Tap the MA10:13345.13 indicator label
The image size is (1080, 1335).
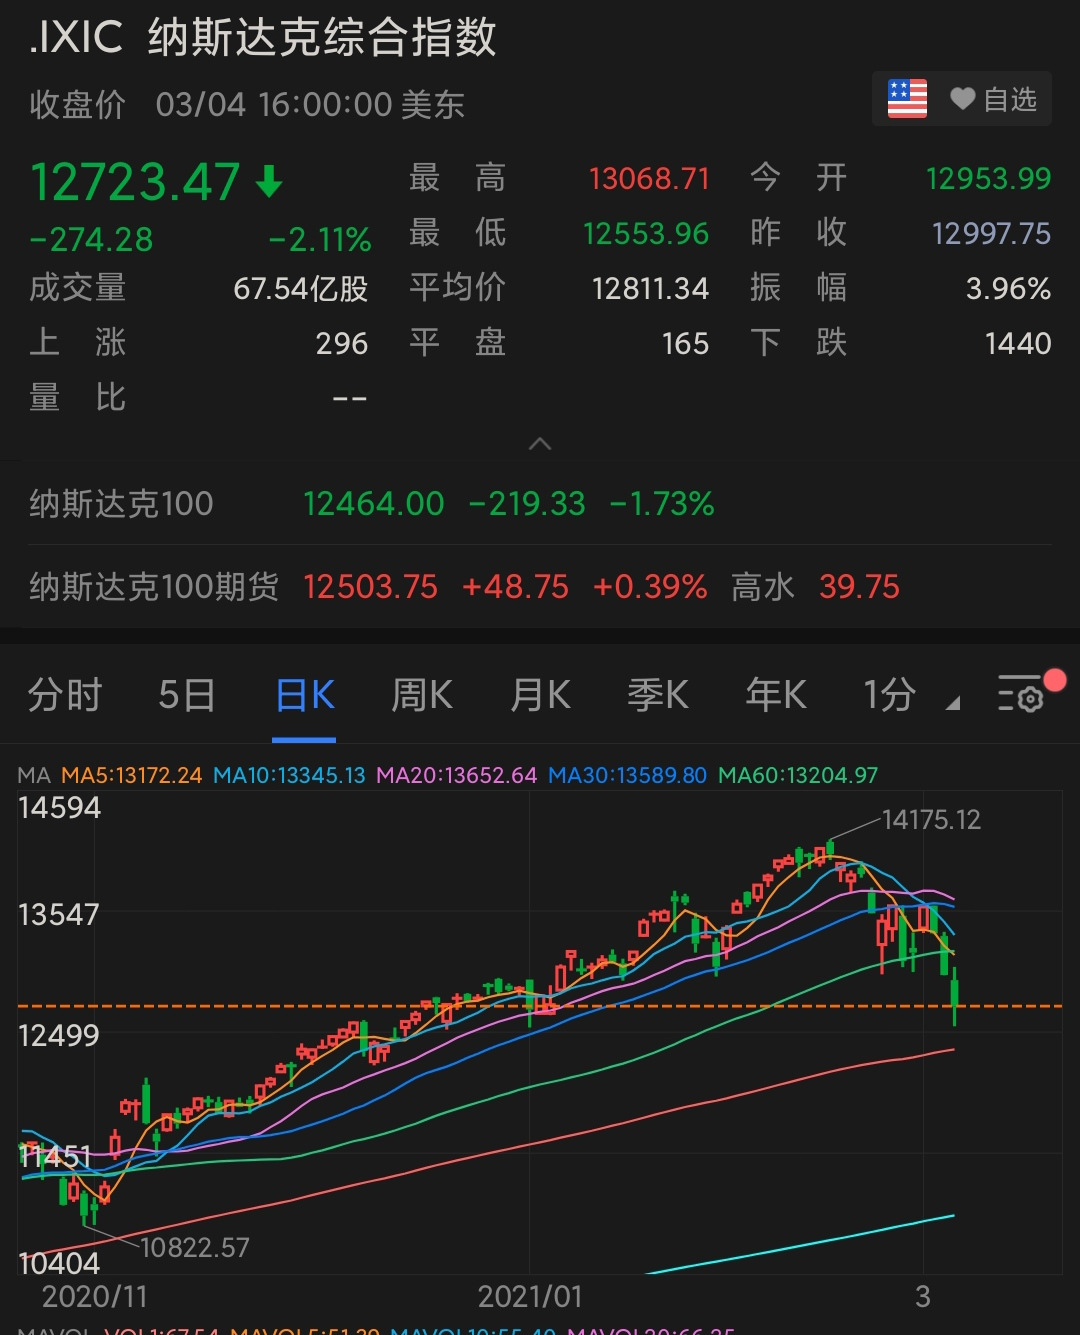[x=290, y=775]
